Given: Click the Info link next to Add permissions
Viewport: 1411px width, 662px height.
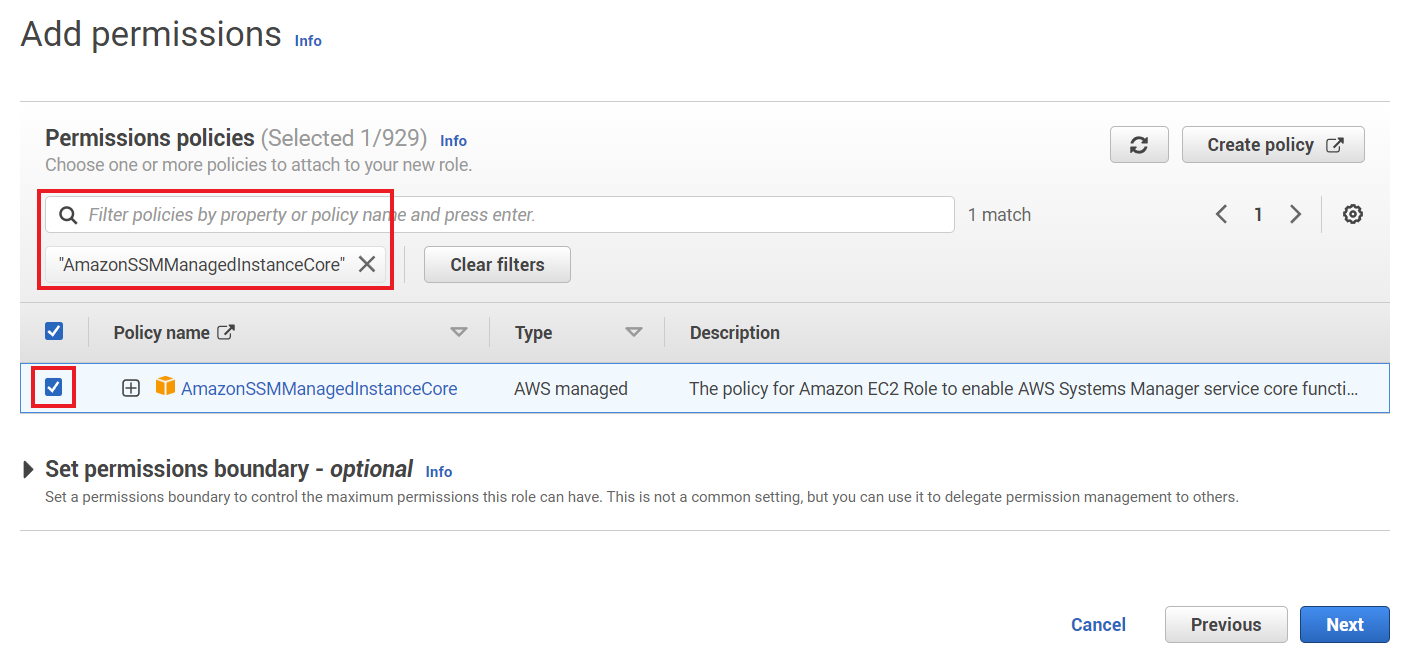Looking at the screenshot, I should (307, 40).
